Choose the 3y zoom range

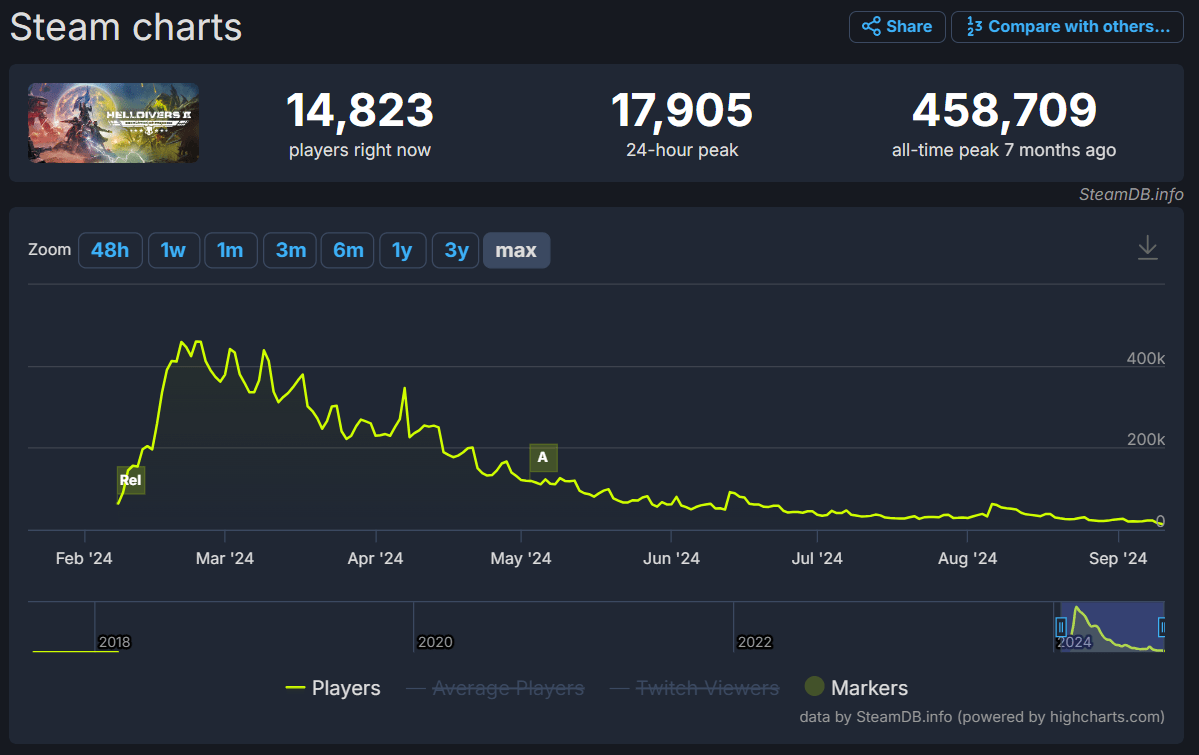(456, 250)
